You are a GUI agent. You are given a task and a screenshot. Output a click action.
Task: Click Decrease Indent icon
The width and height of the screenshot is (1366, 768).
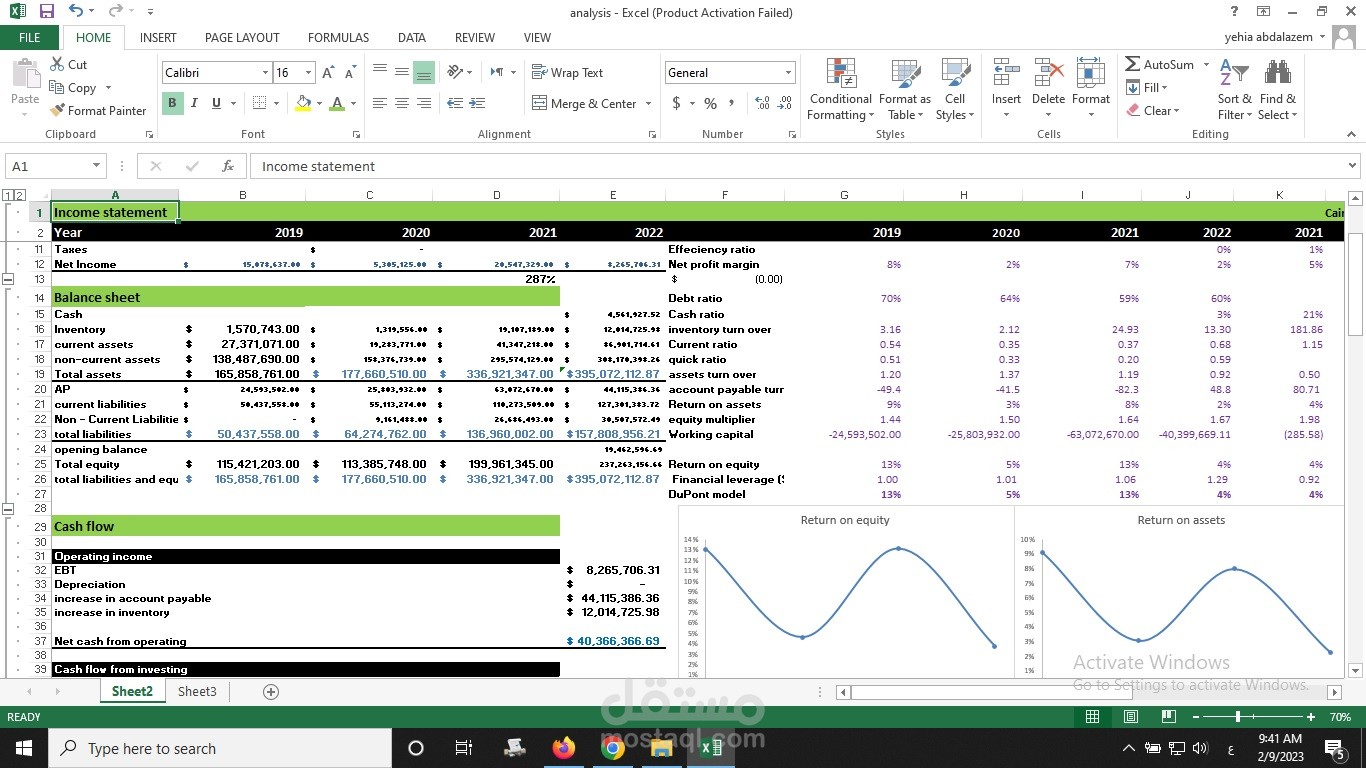pos(455,103)
